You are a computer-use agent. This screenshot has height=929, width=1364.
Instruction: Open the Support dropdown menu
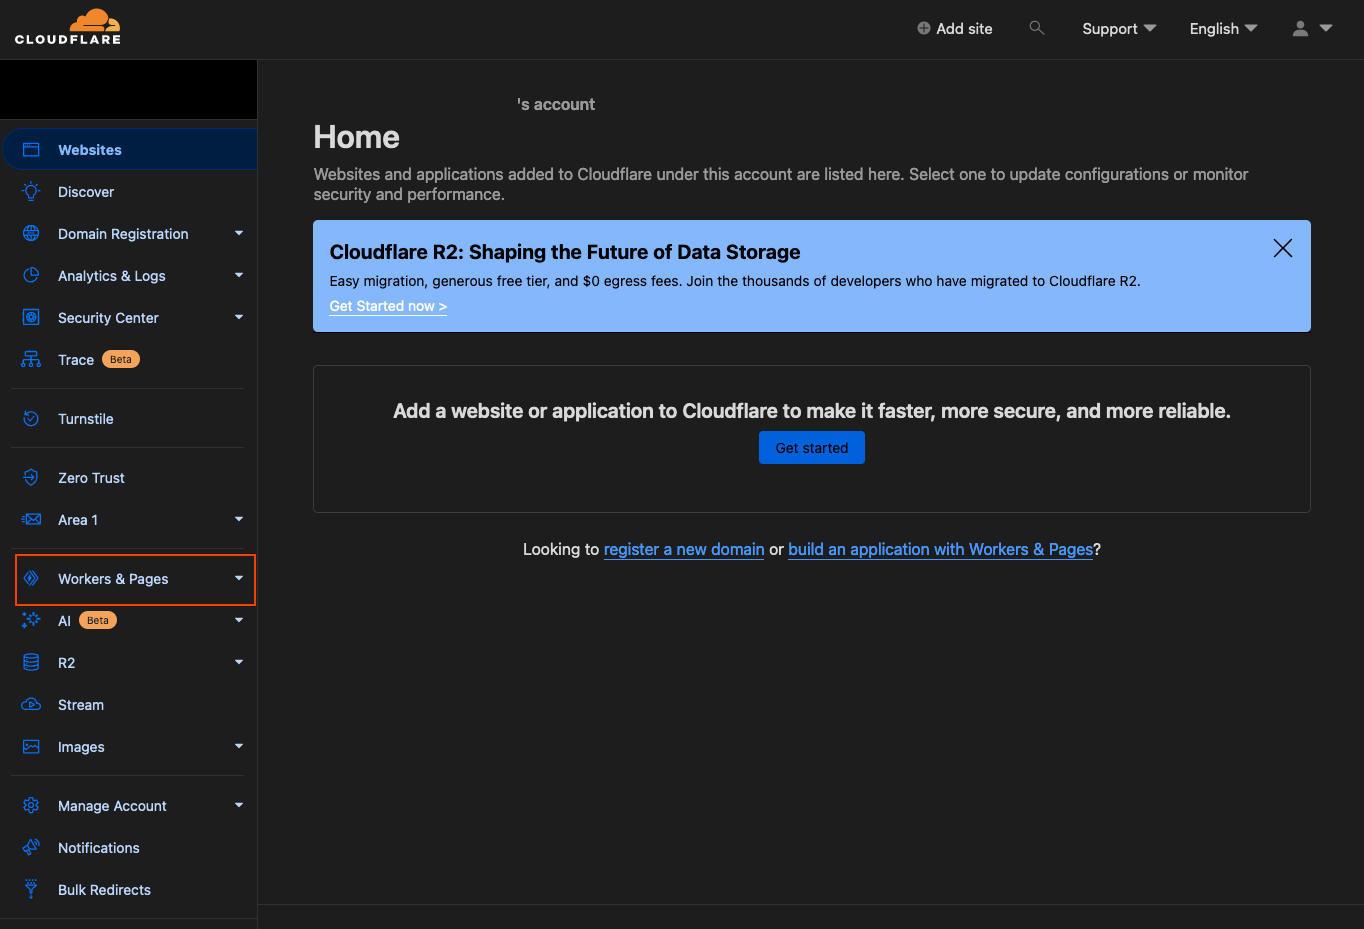1119,29
